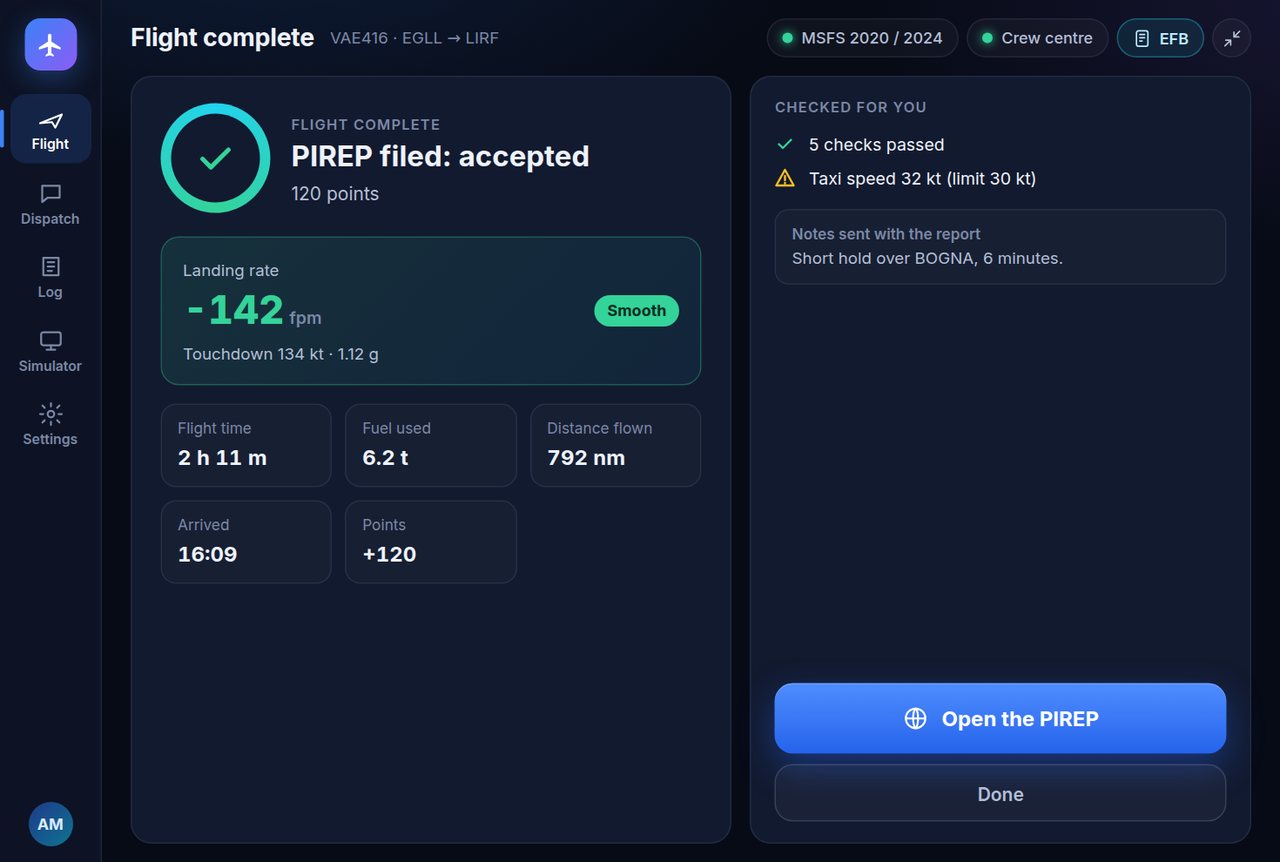Open the Flight section in sidebar

(50, 129)
